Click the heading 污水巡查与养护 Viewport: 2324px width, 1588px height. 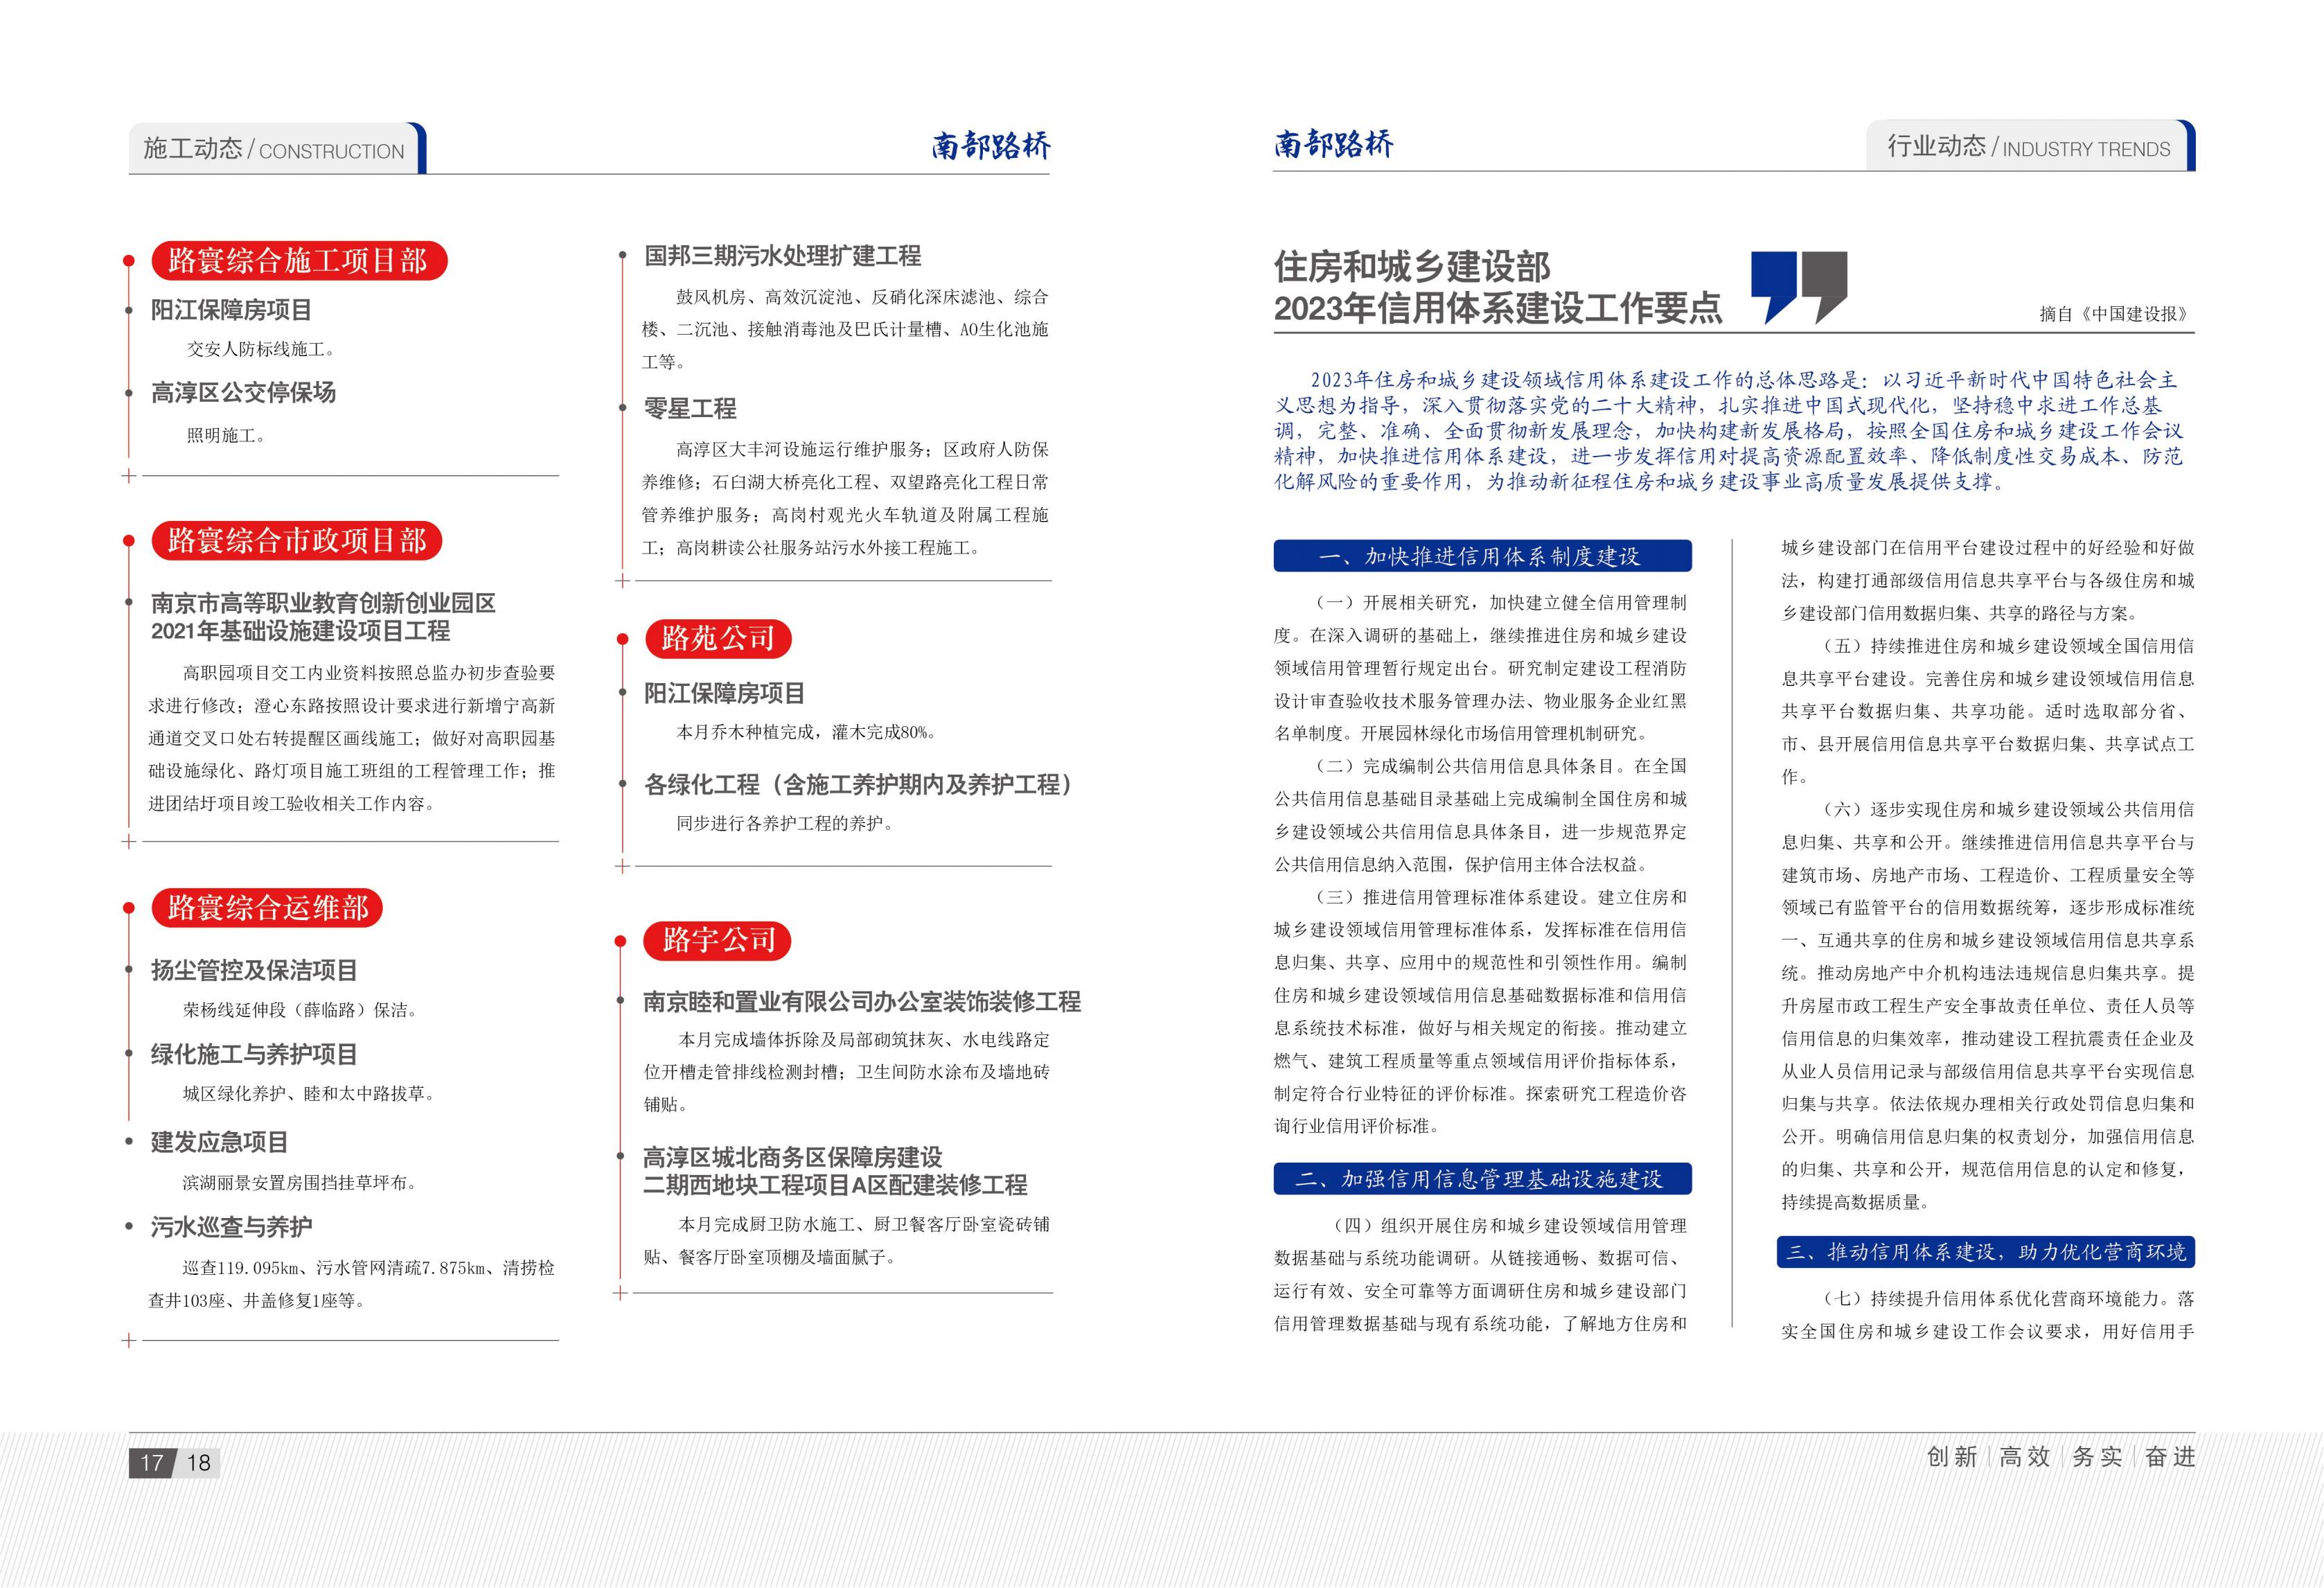tap(231, 1227)
